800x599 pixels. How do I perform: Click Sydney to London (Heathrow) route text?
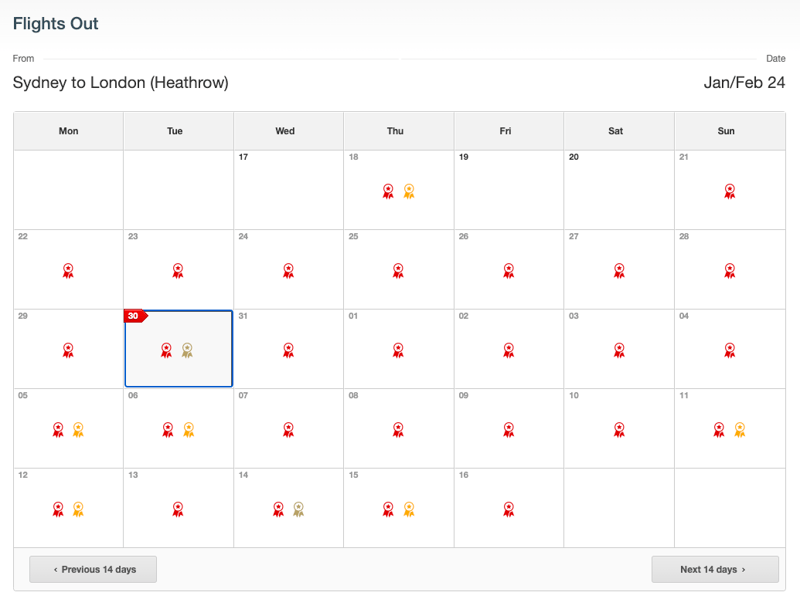[x=120, y=83]
